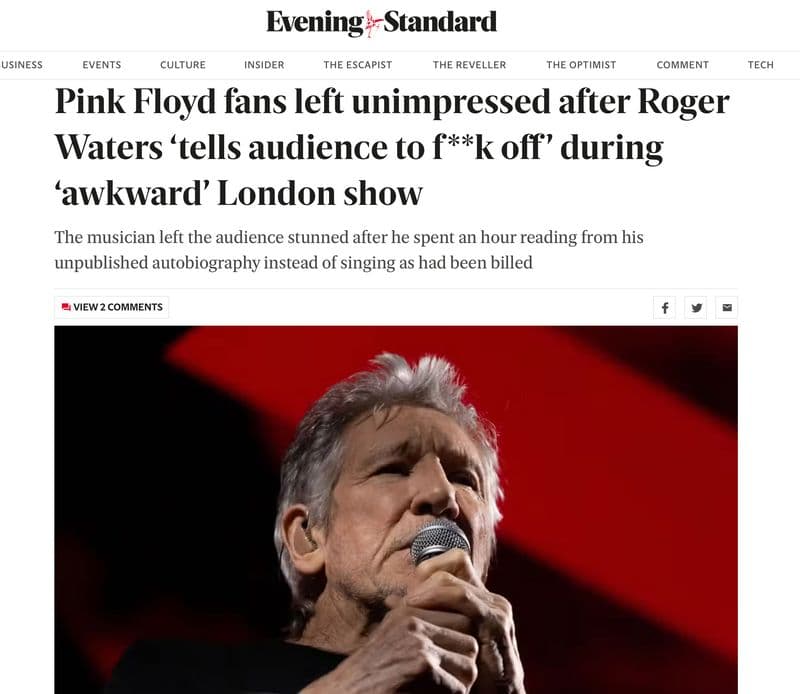Share article via Facebook icon

(664, 308)
